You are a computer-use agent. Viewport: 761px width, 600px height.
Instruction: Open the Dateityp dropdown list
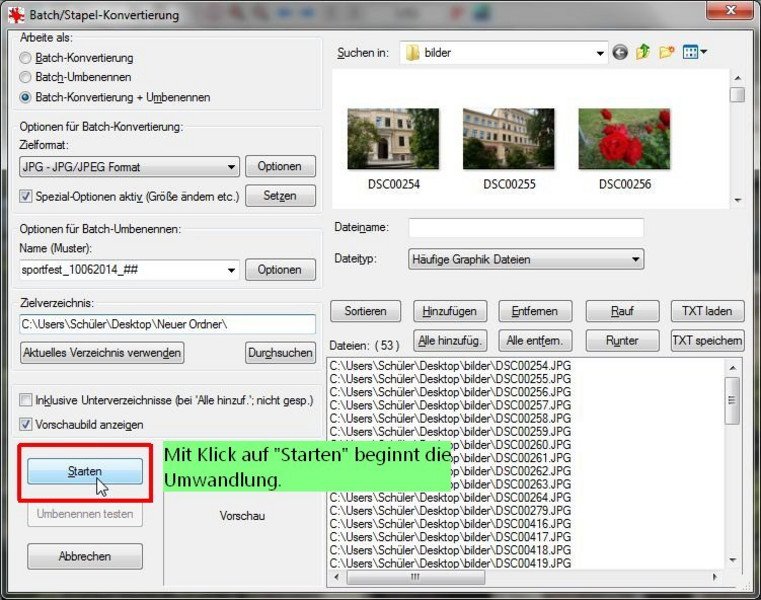point(635,260)
